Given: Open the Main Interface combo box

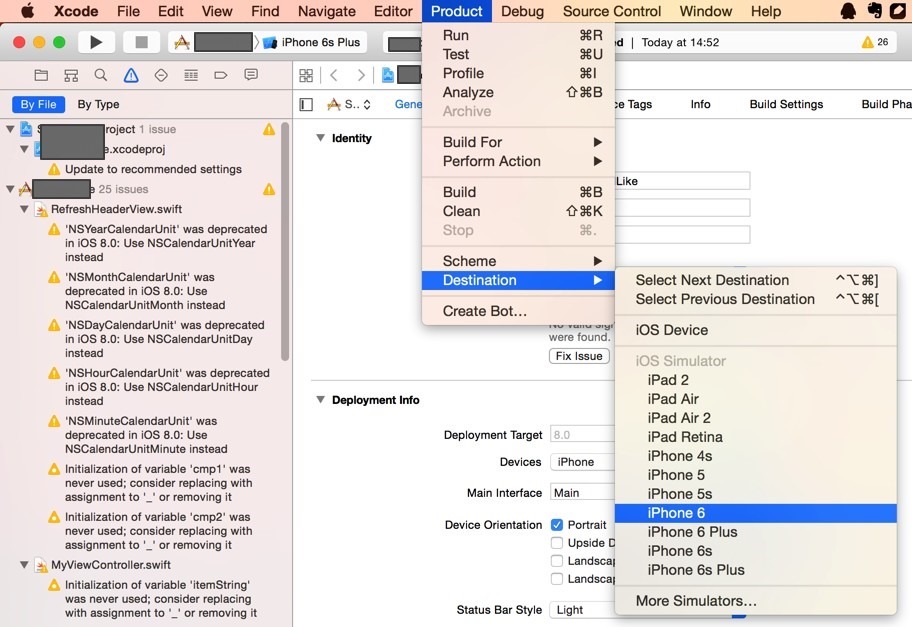Looking at the screenshot, I should pyautogui.click(x=582, y=493).
